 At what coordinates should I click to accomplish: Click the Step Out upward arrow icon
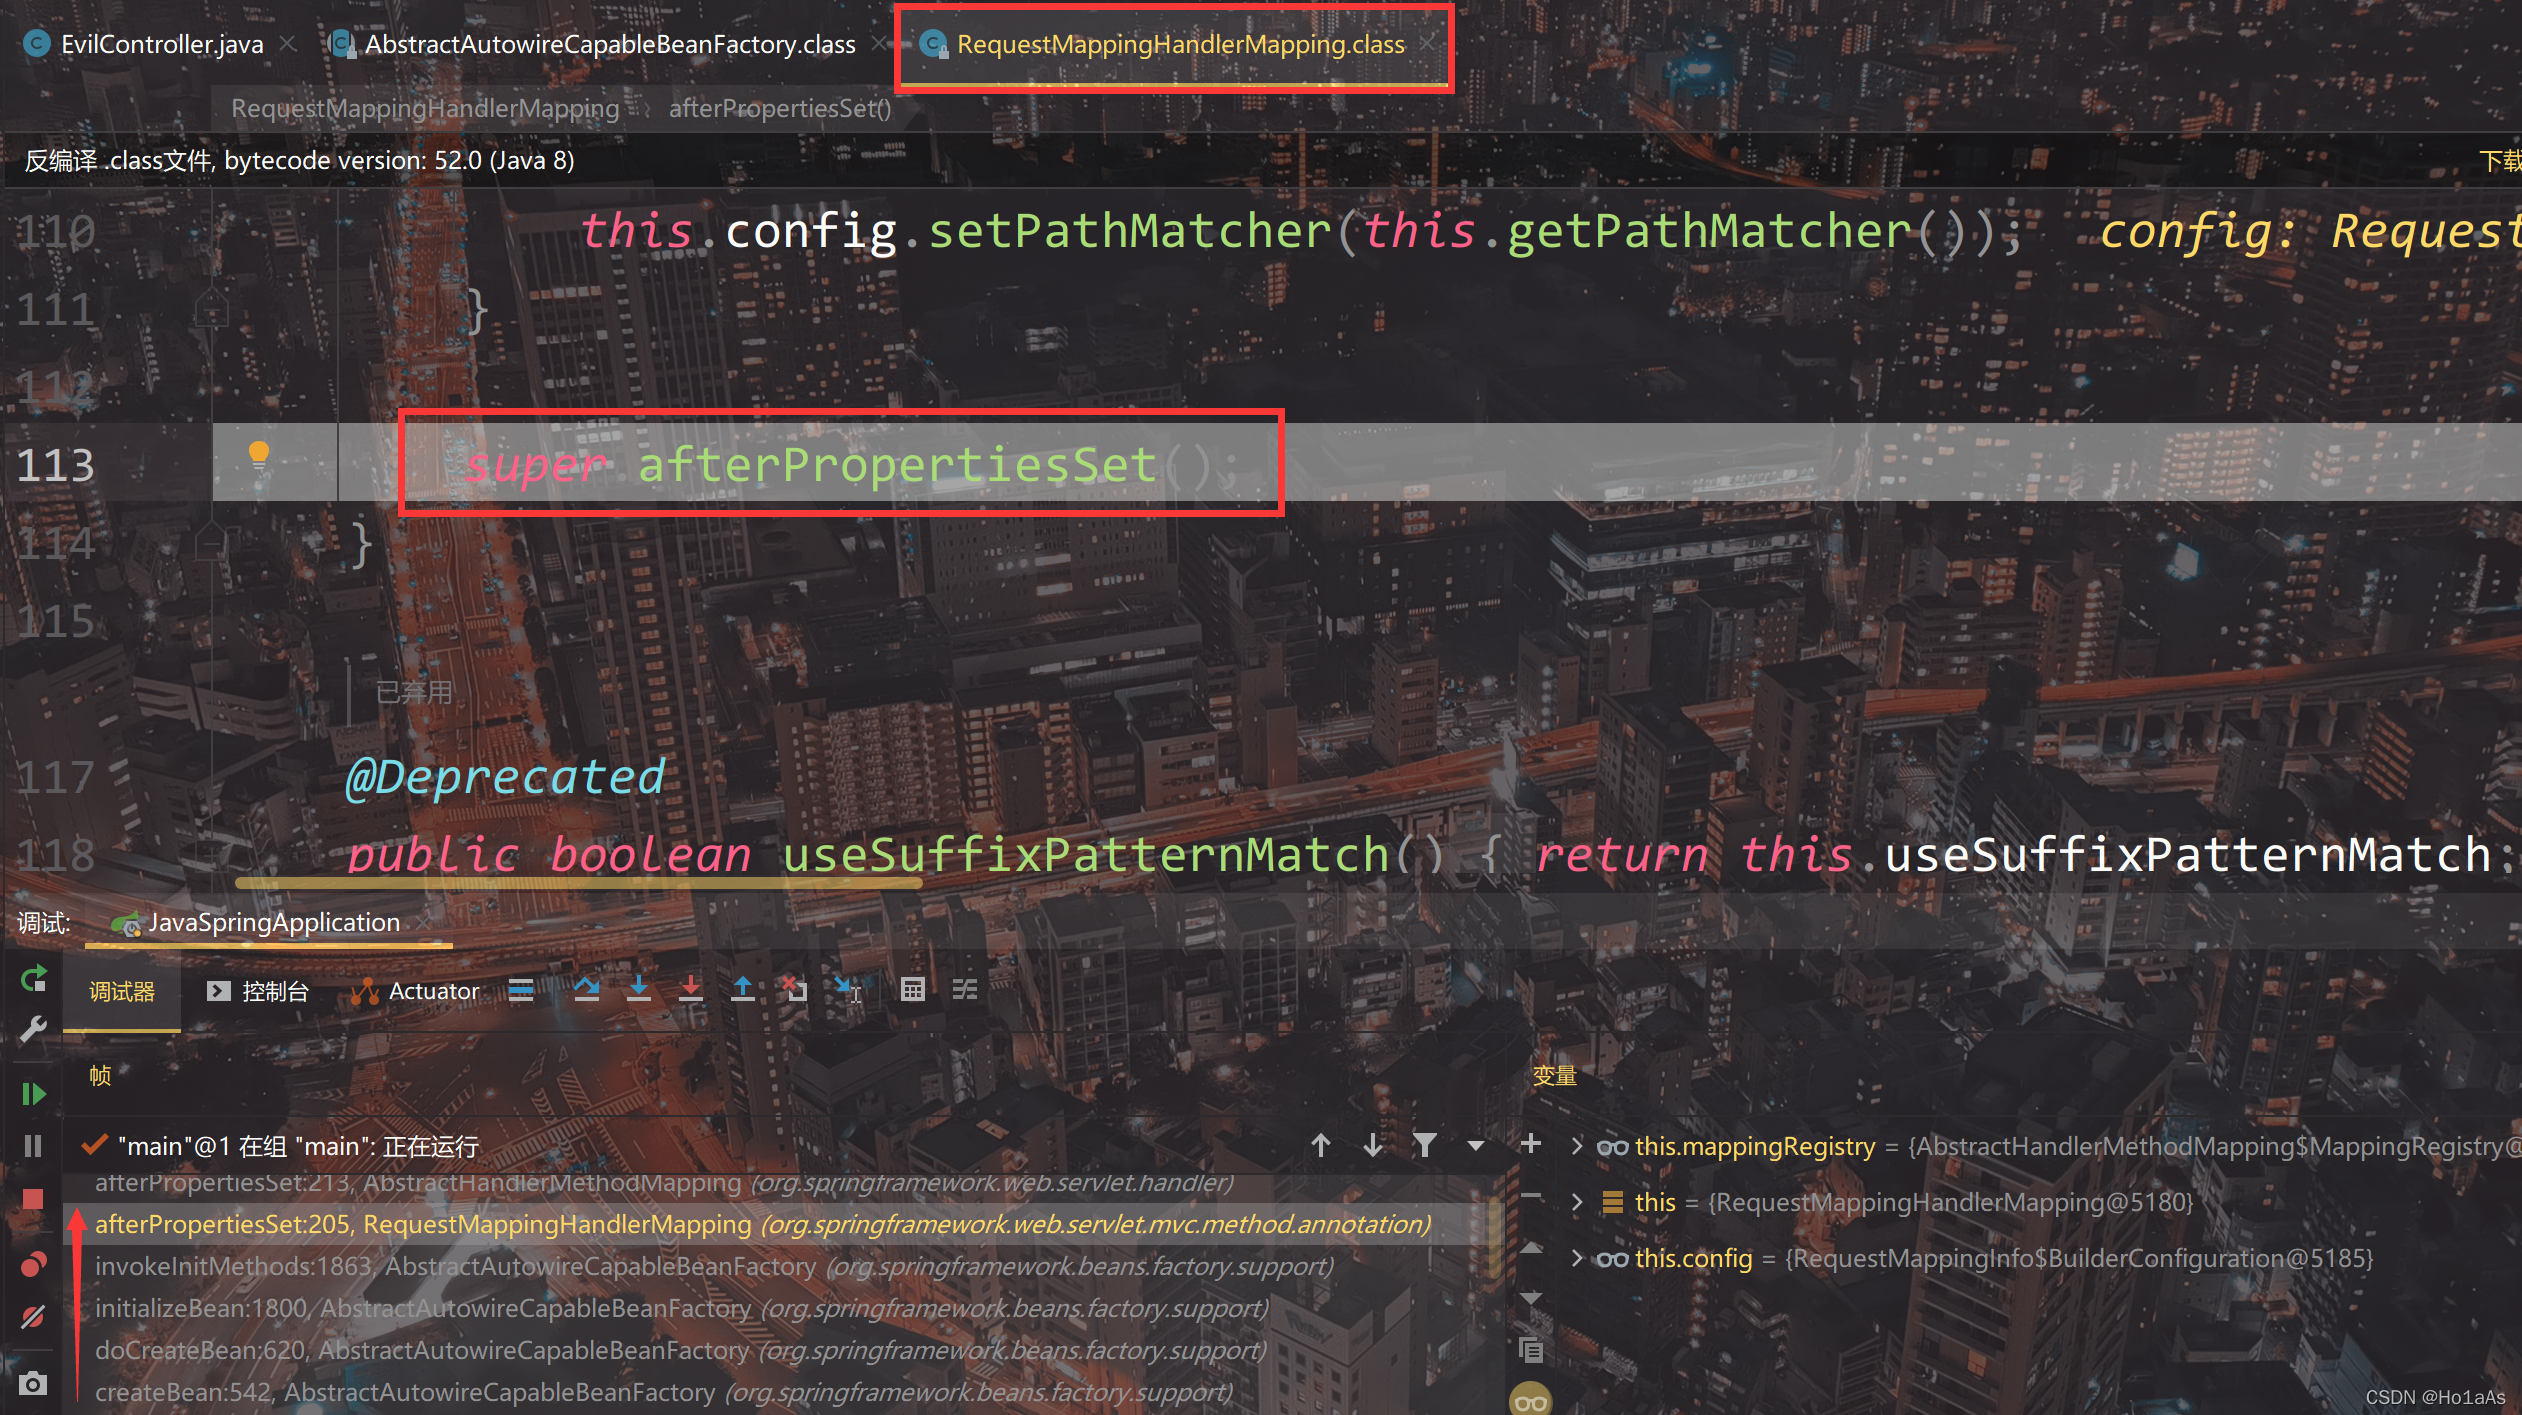click(x=743, y=990)
